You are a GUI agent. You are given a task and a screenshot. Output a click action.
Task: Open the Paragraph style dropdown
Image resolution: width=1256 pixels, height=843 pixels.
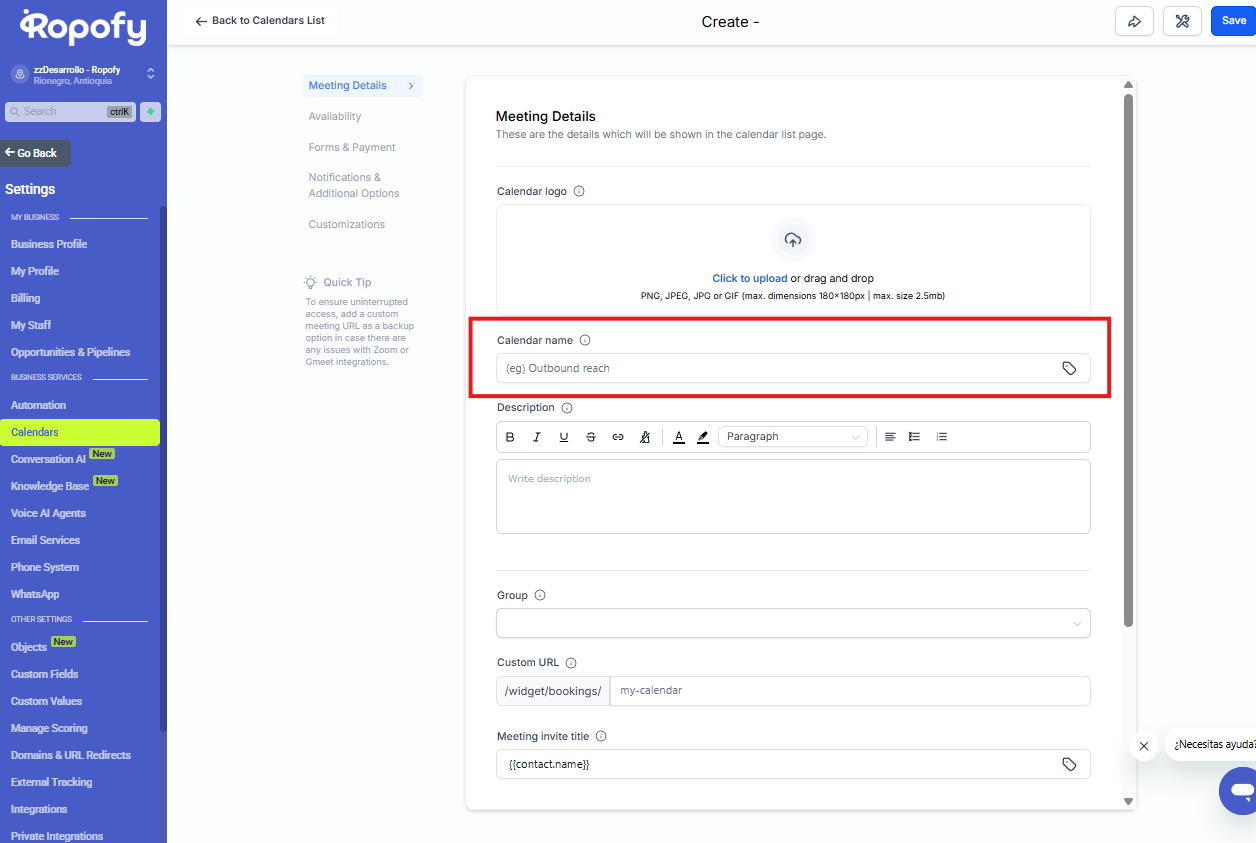pos(792,437)
